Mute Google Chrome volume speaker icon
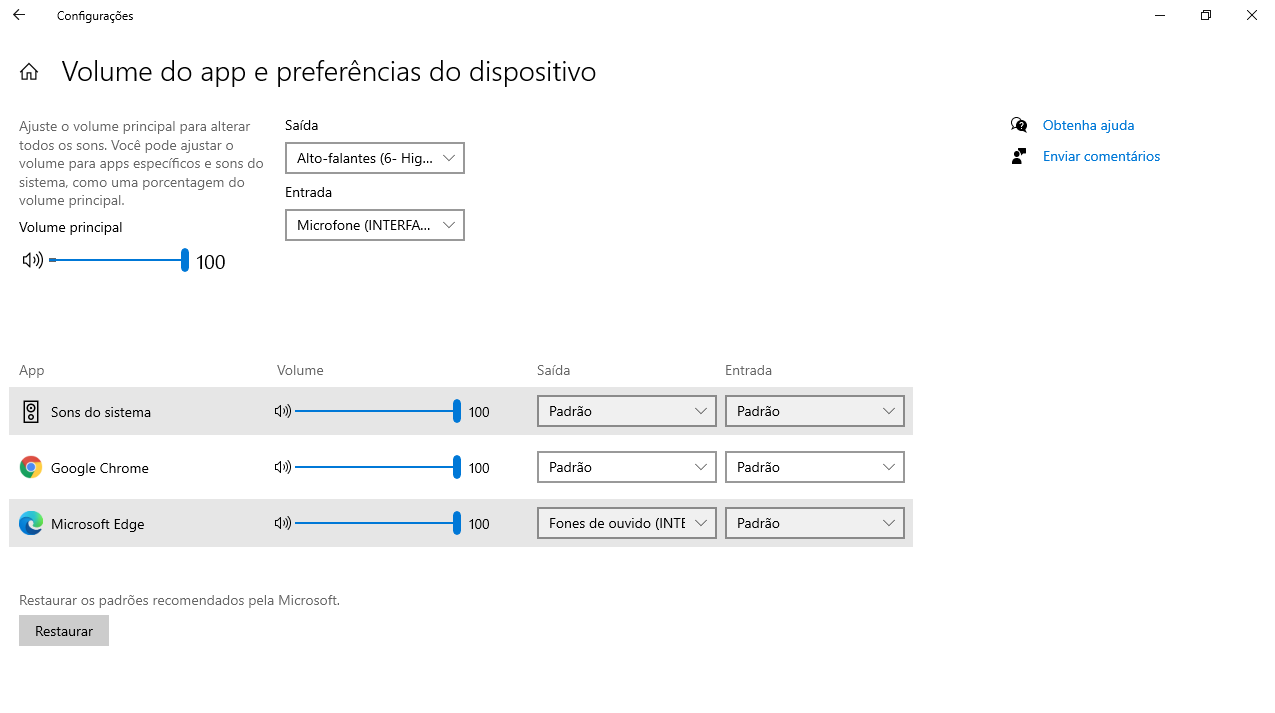Screen dimensions: 1275x713 (x=283, y=467)
